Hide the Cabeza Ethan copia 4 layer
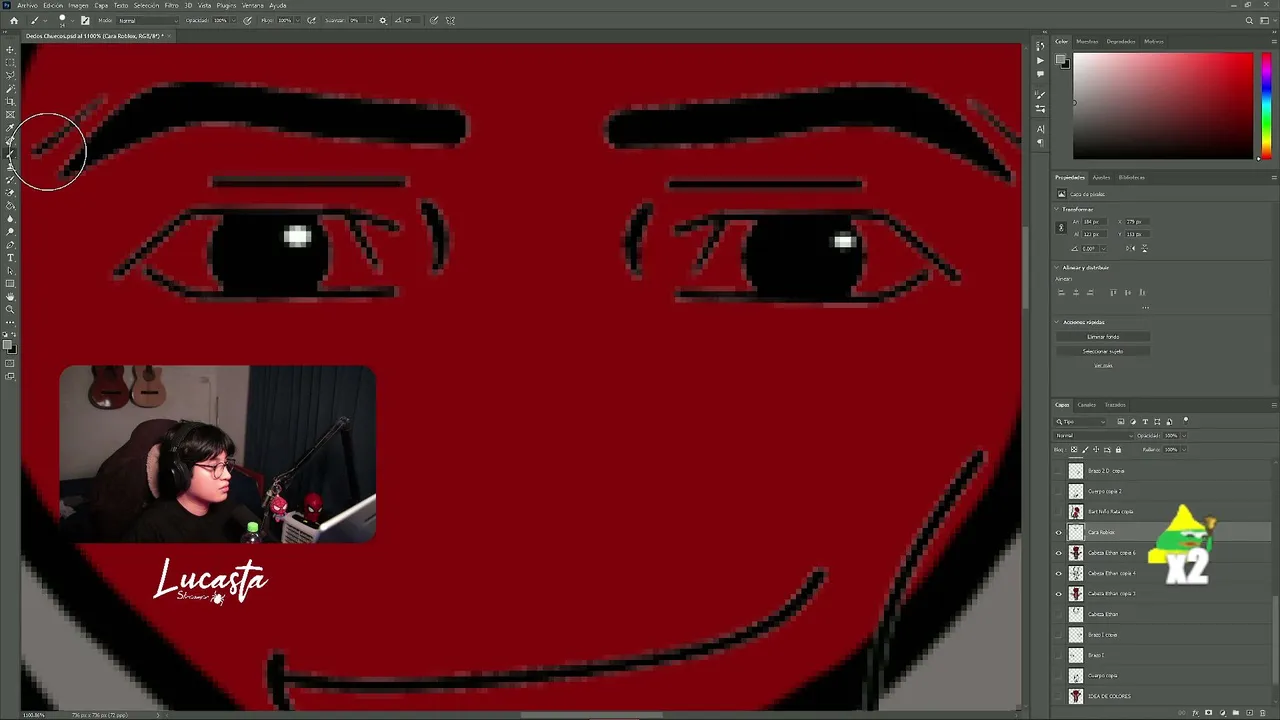1280x720 pixels. [1059, 573]
